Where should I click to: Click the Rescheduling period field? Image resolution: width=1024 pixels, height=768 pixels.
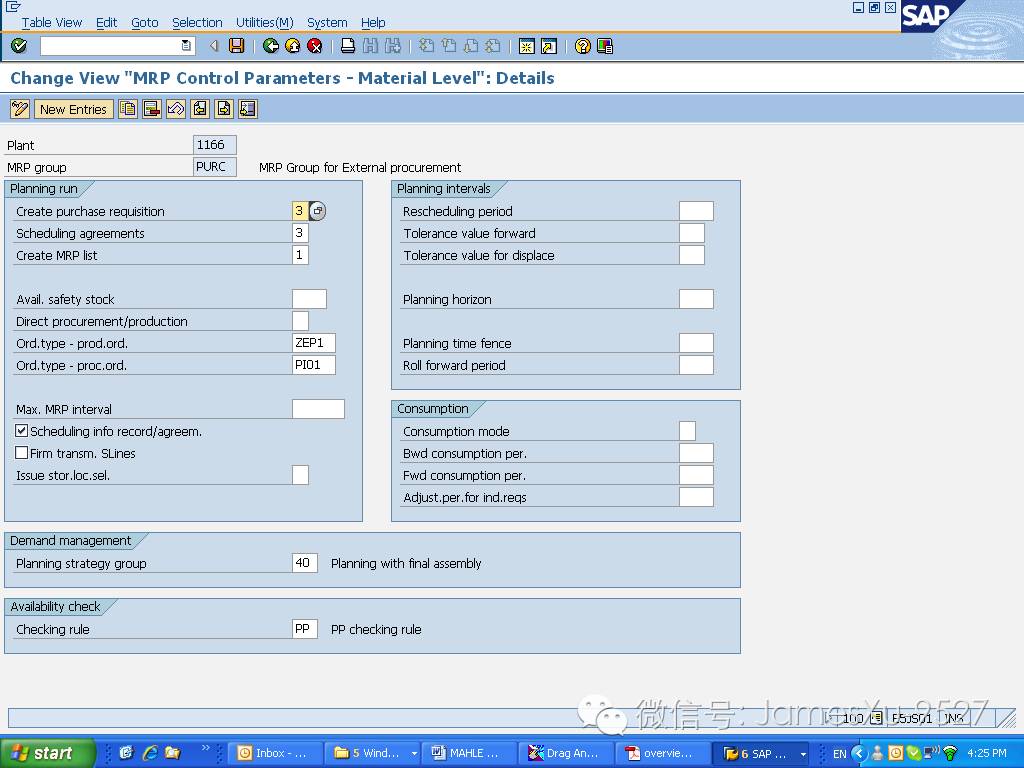pos(696,211)
